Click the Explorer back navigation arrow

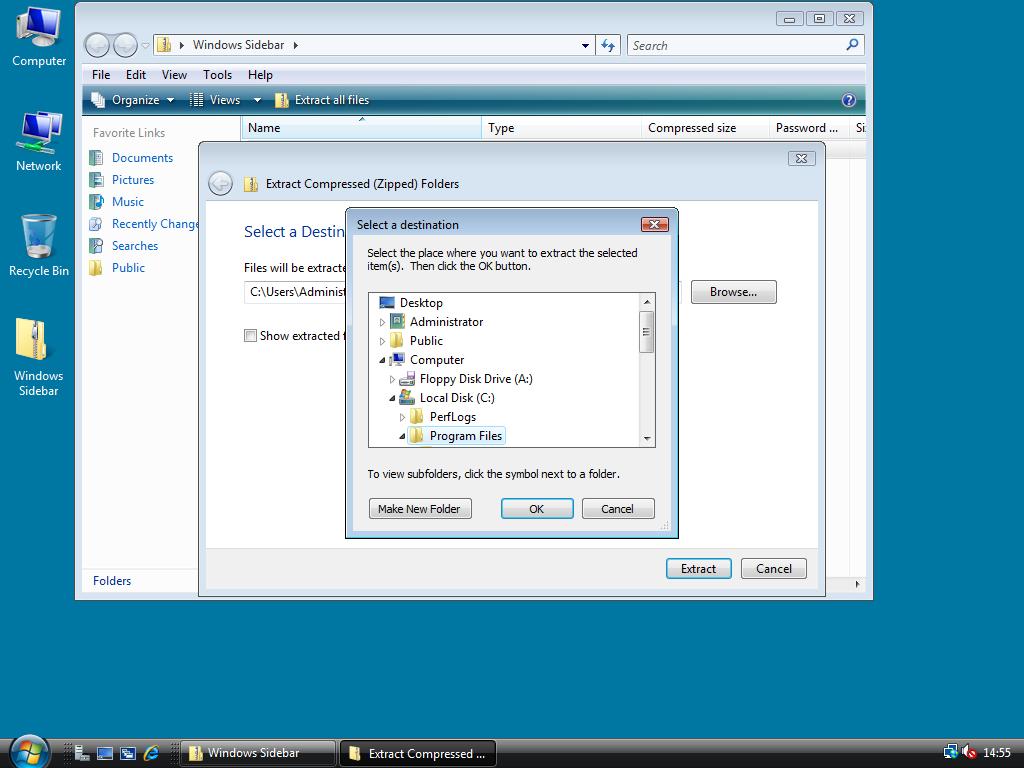(x=97, y=45)
